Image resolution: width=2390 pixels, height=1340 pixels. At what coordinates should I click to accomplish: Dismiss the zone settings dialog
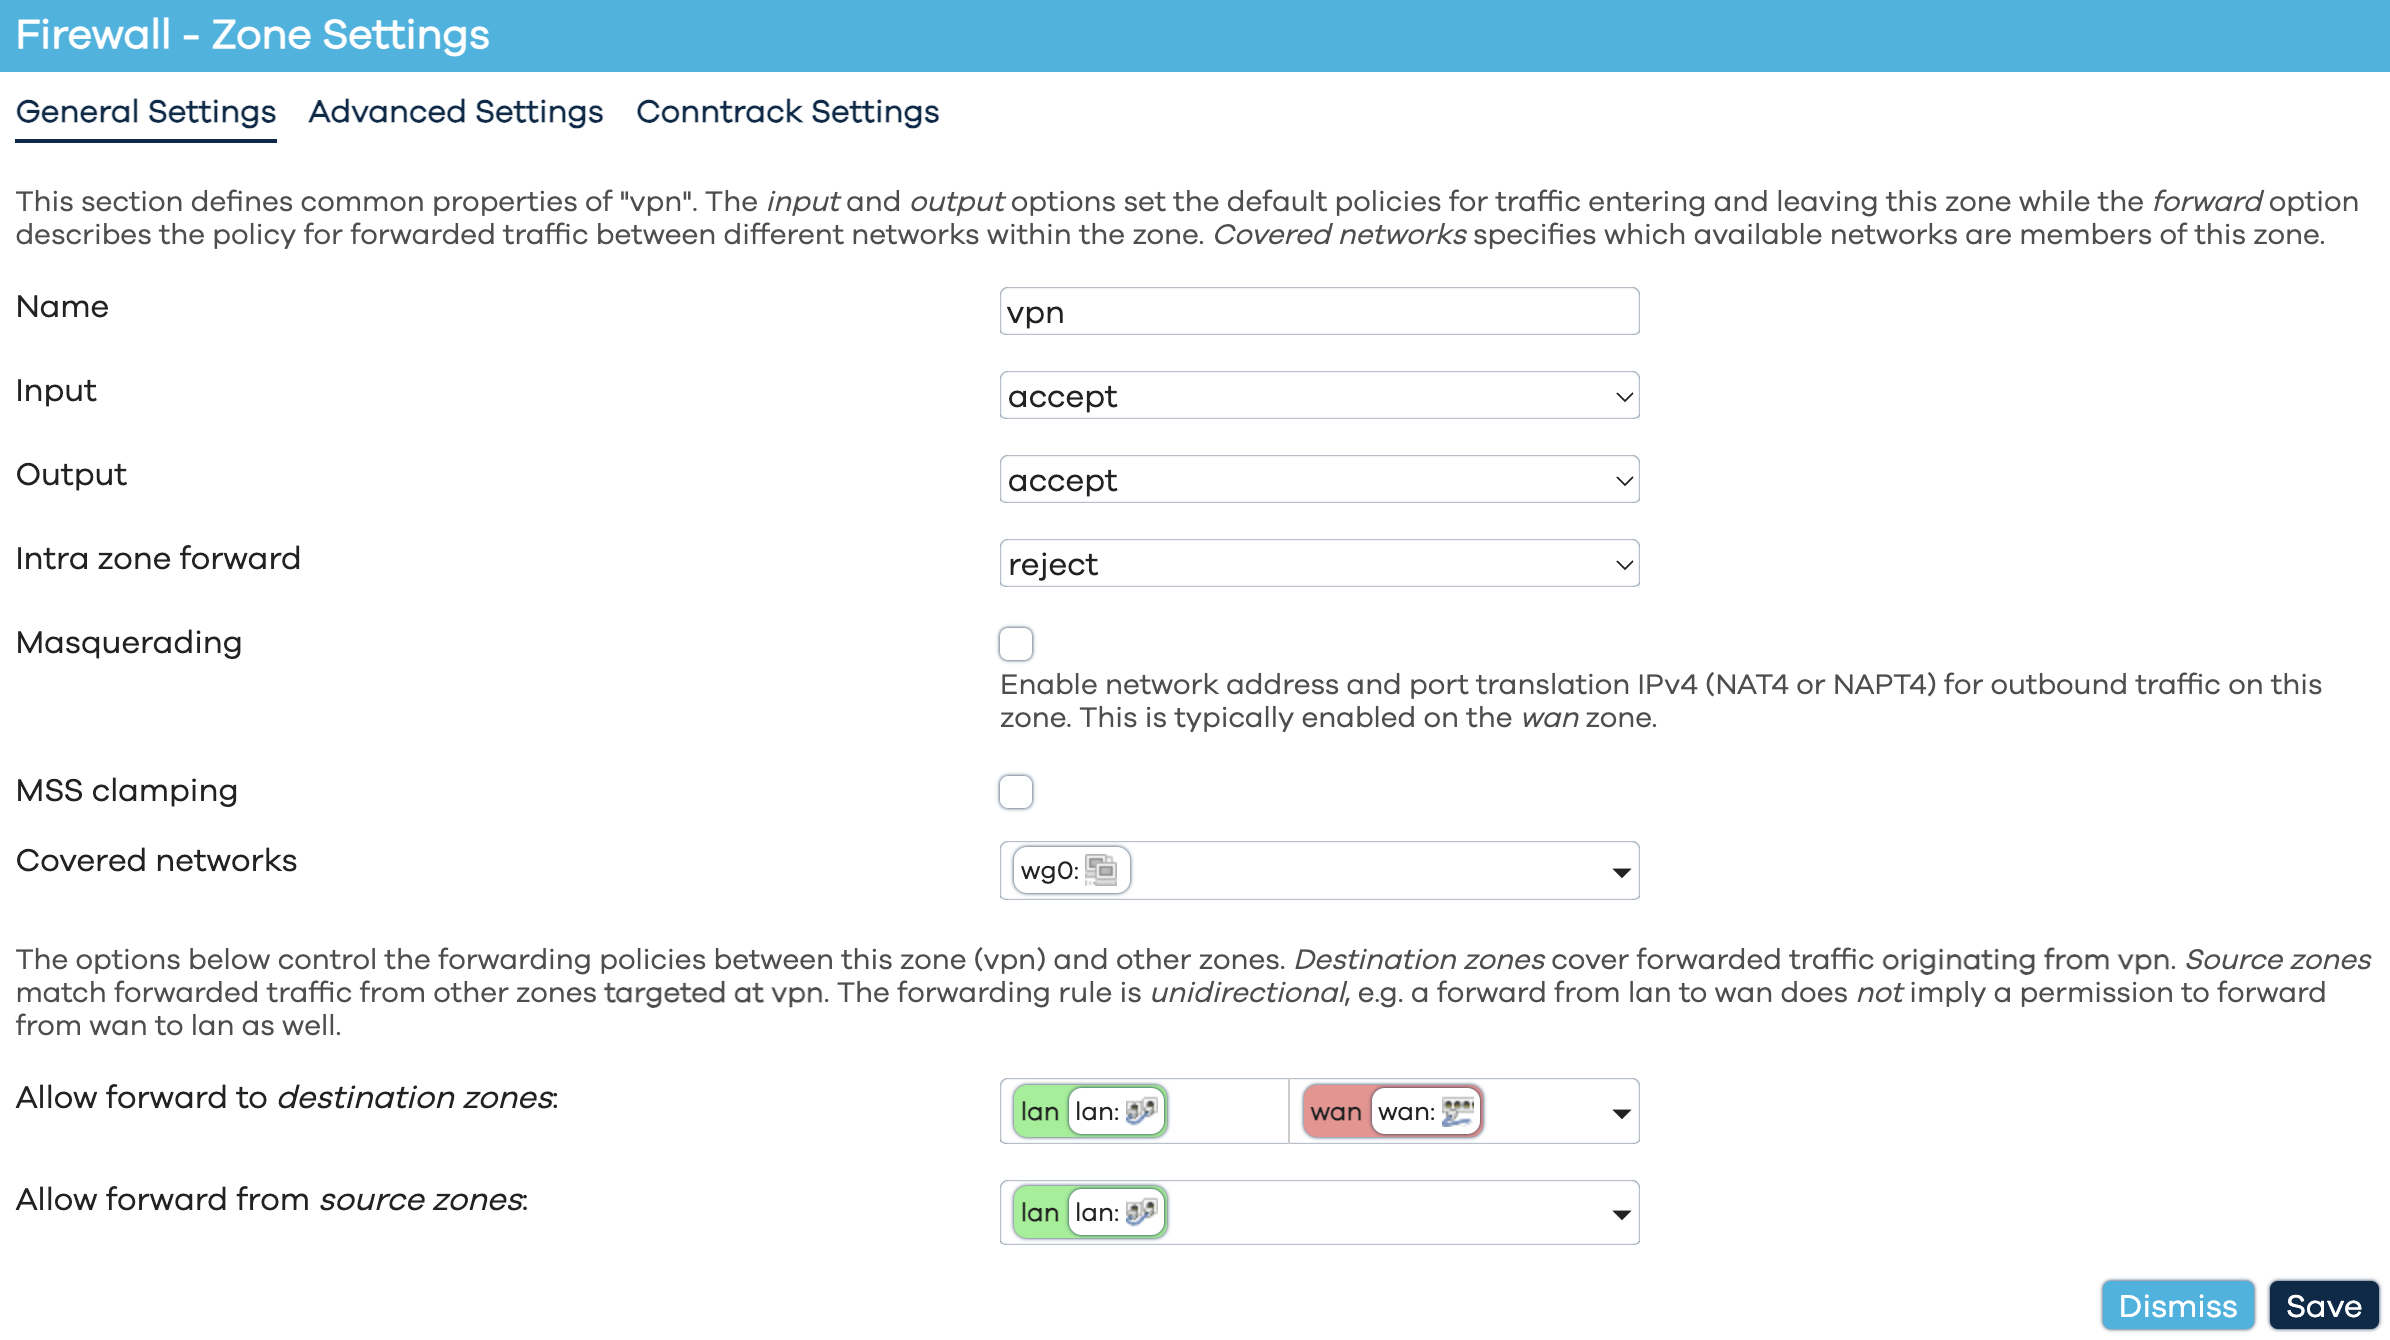pyautogui.click(x=2178, y=1305)
